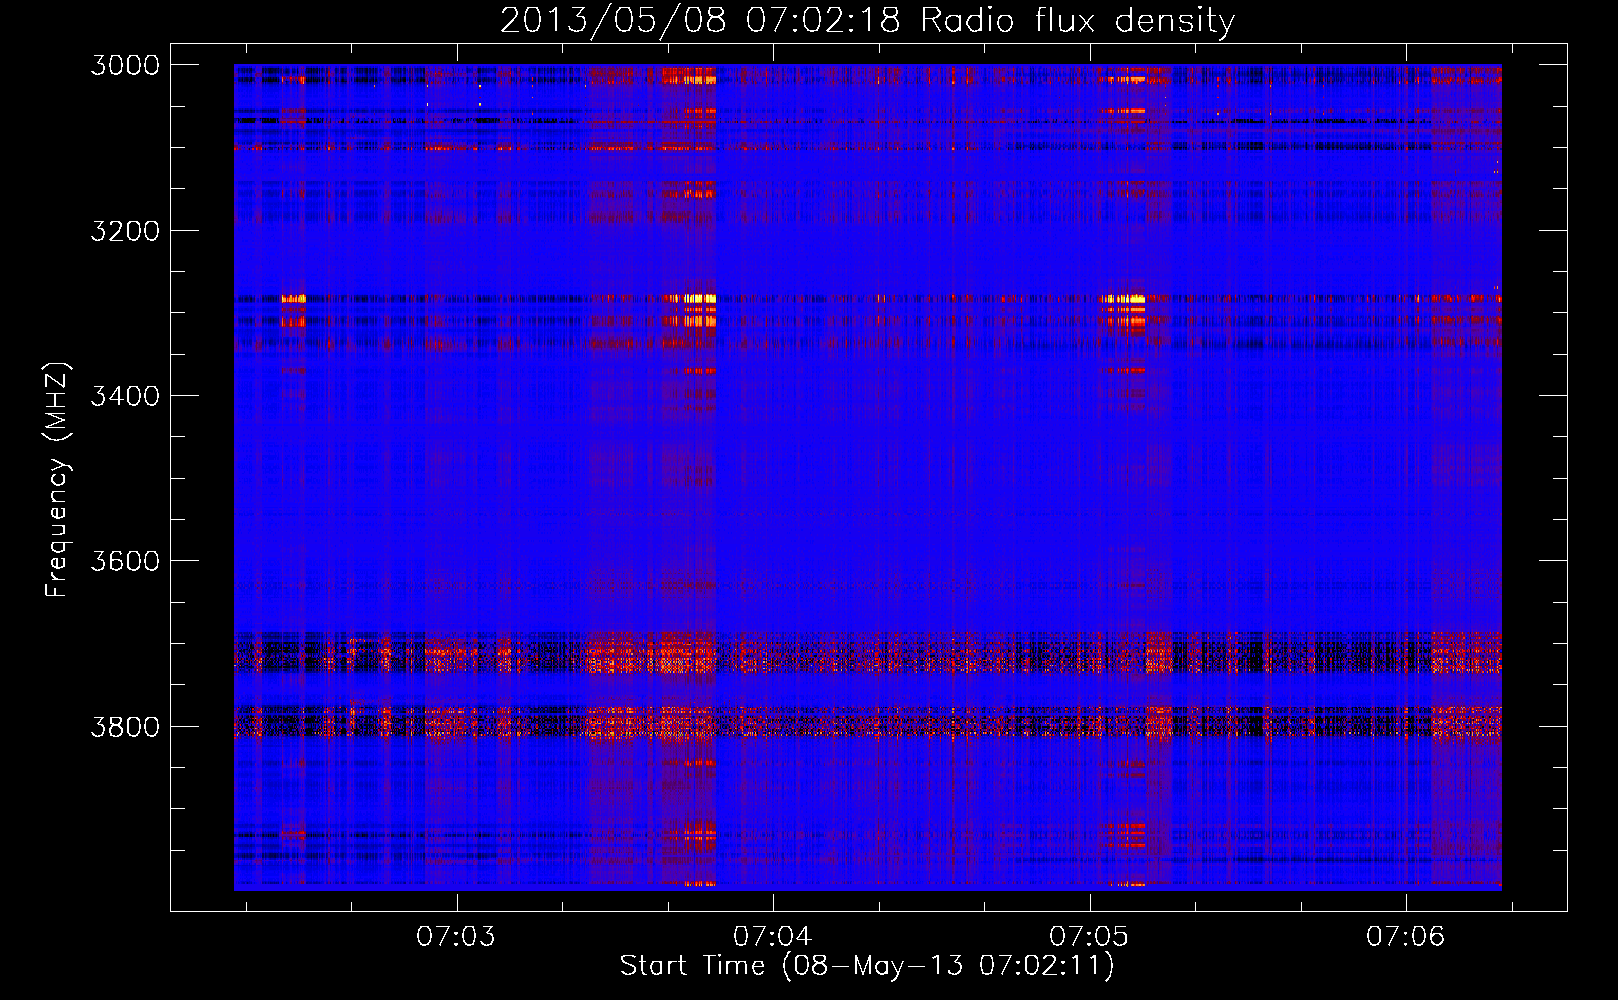Click the 07:06 time axis label

pyautogui.click(x=1406, y=936)
